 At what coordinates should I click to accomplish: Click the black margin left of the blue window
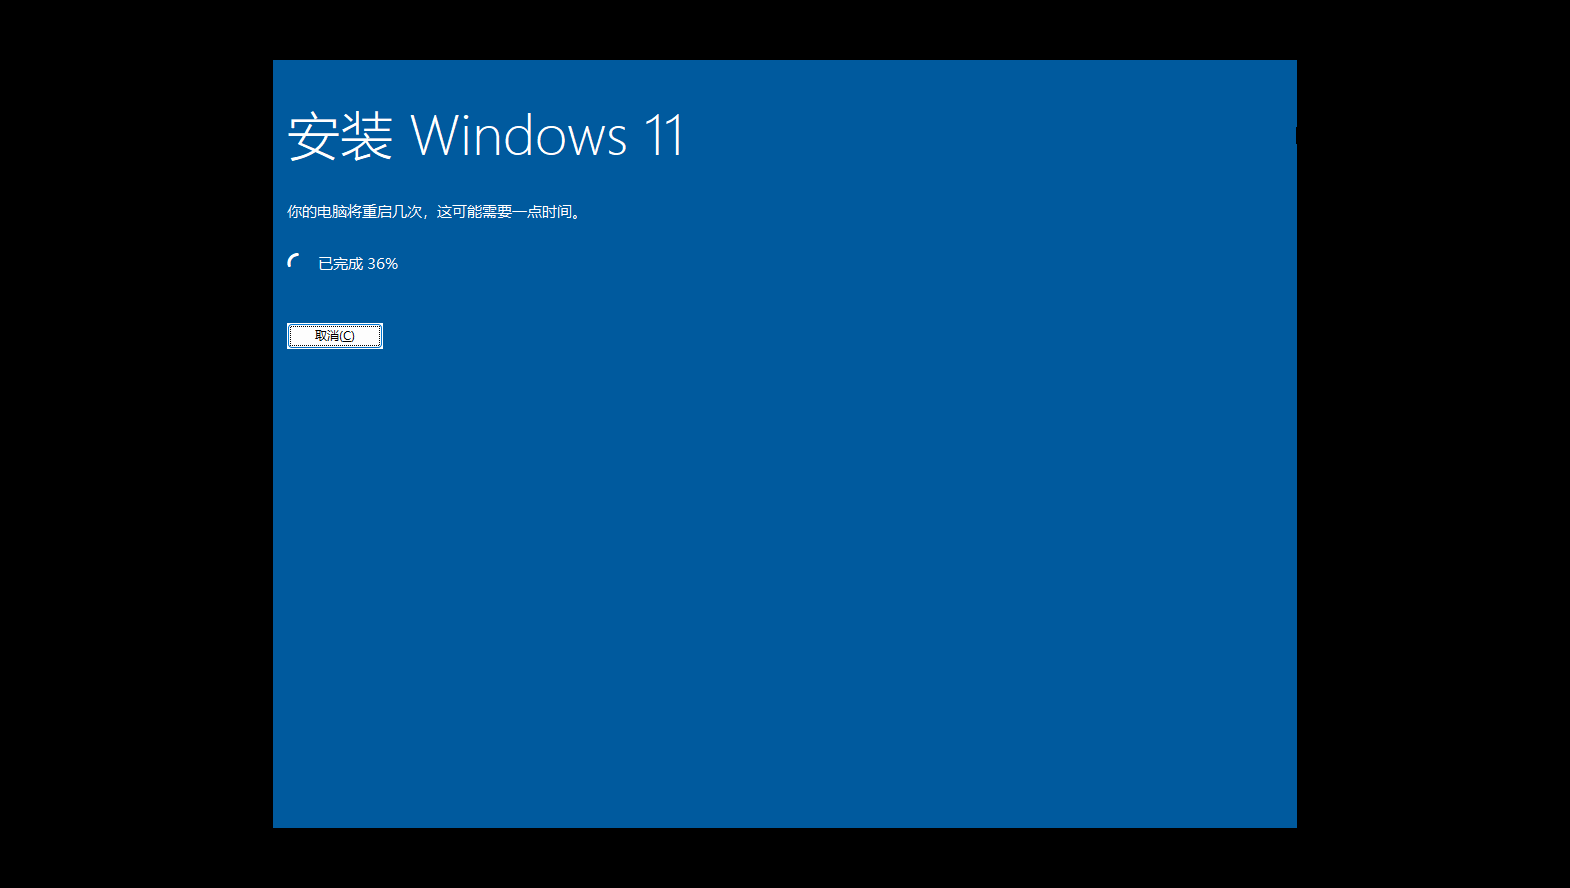pyautogui.click(x=136, y=444)
